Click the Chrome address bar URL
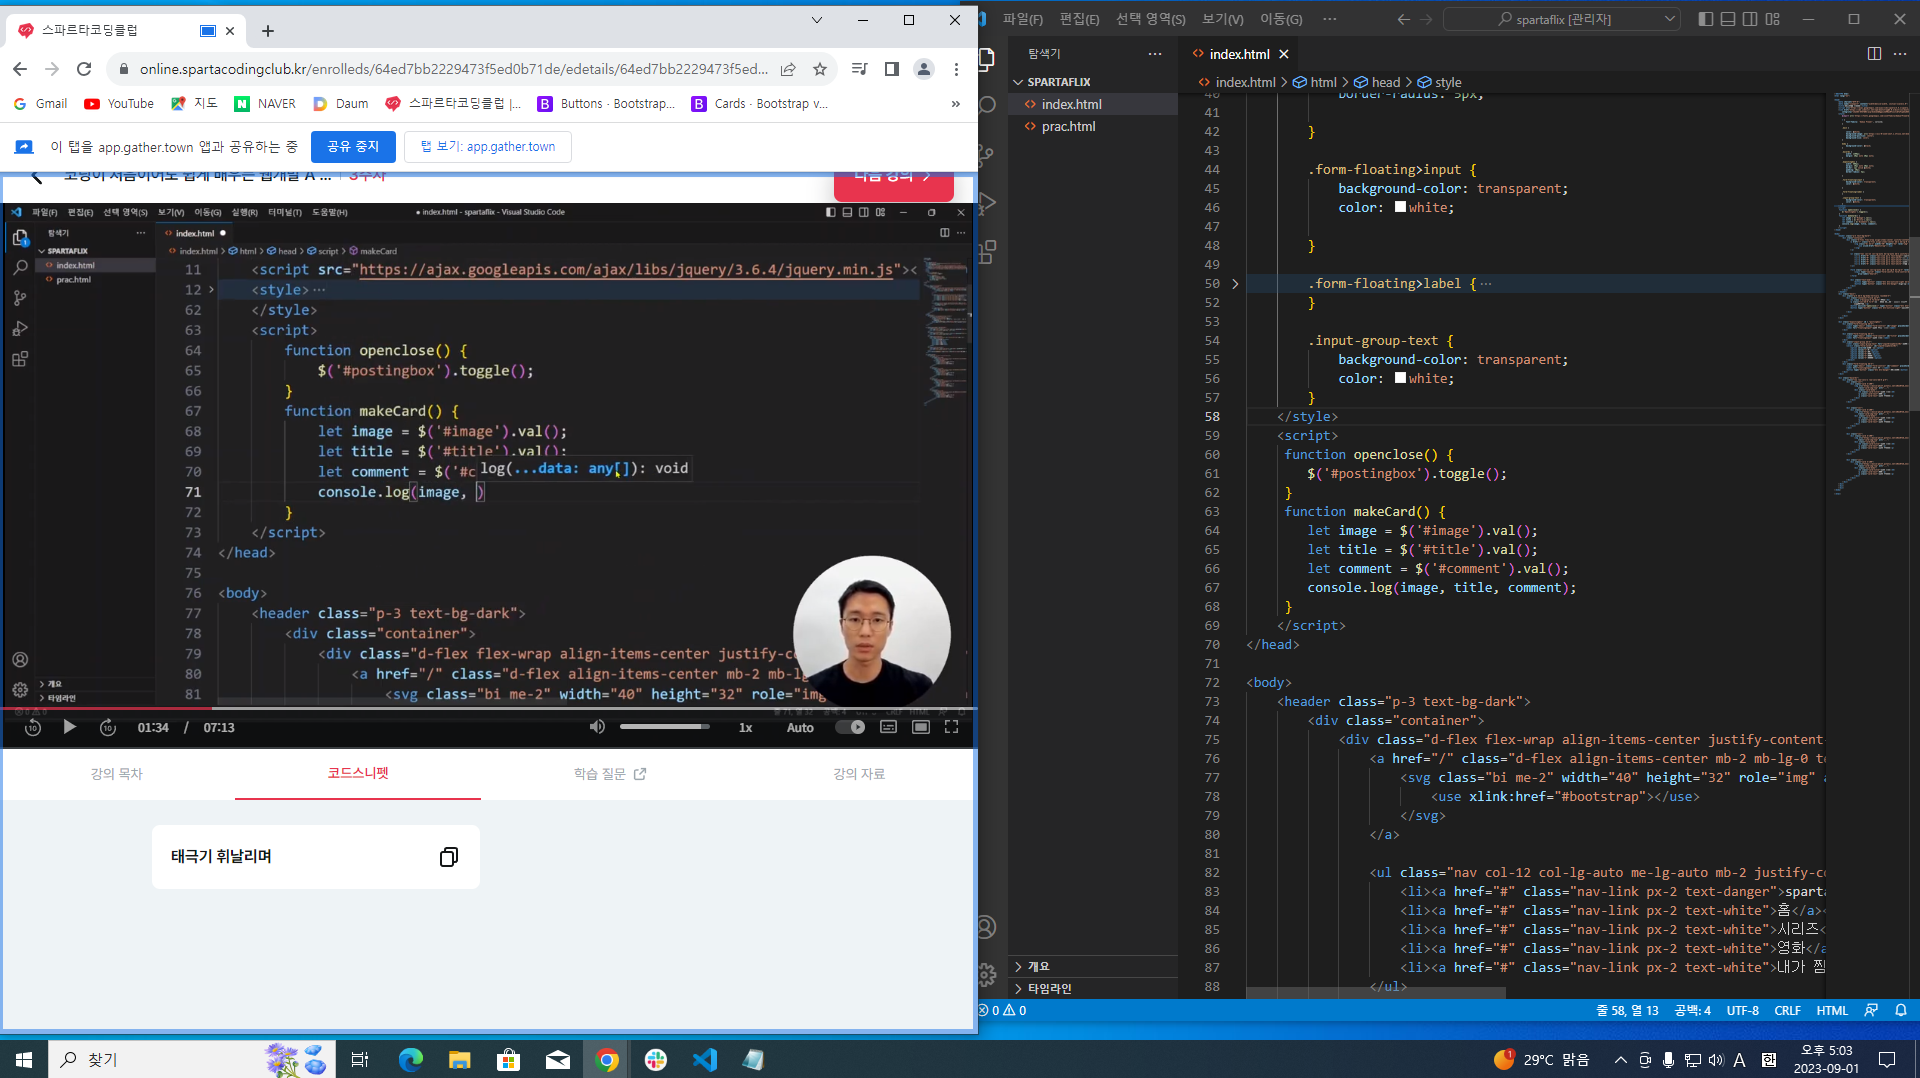Viewport: 1920px width, 1078px height. coord(454,69)
